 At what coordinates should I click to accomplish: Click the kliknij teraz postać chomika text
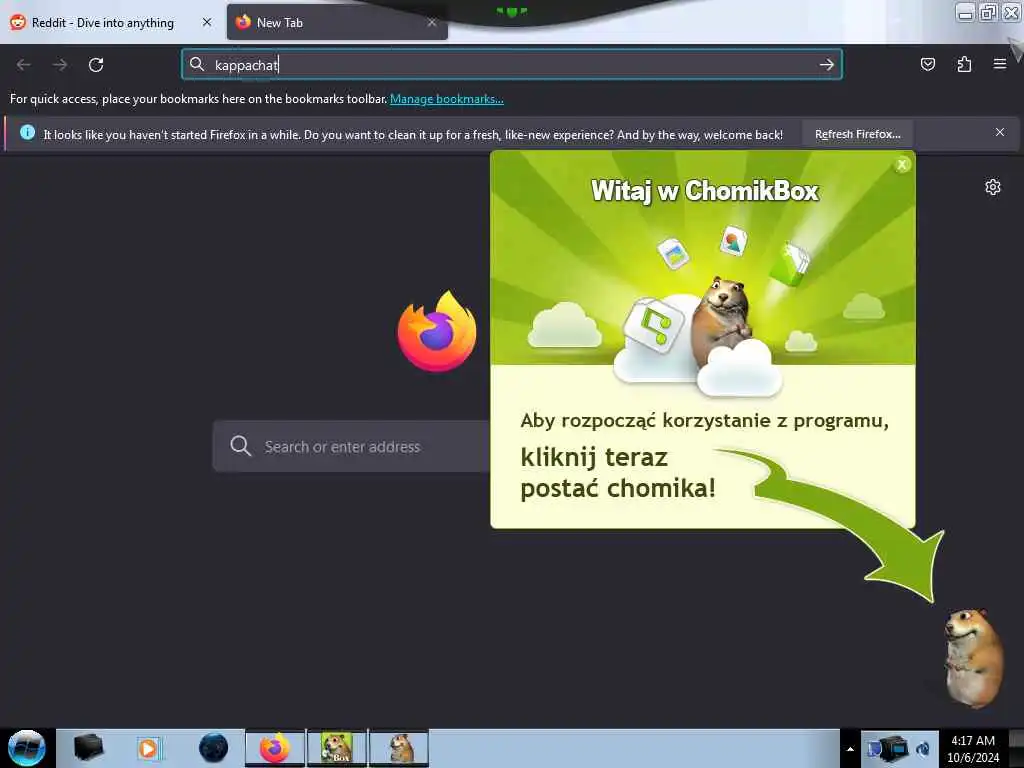coord(618,473)
